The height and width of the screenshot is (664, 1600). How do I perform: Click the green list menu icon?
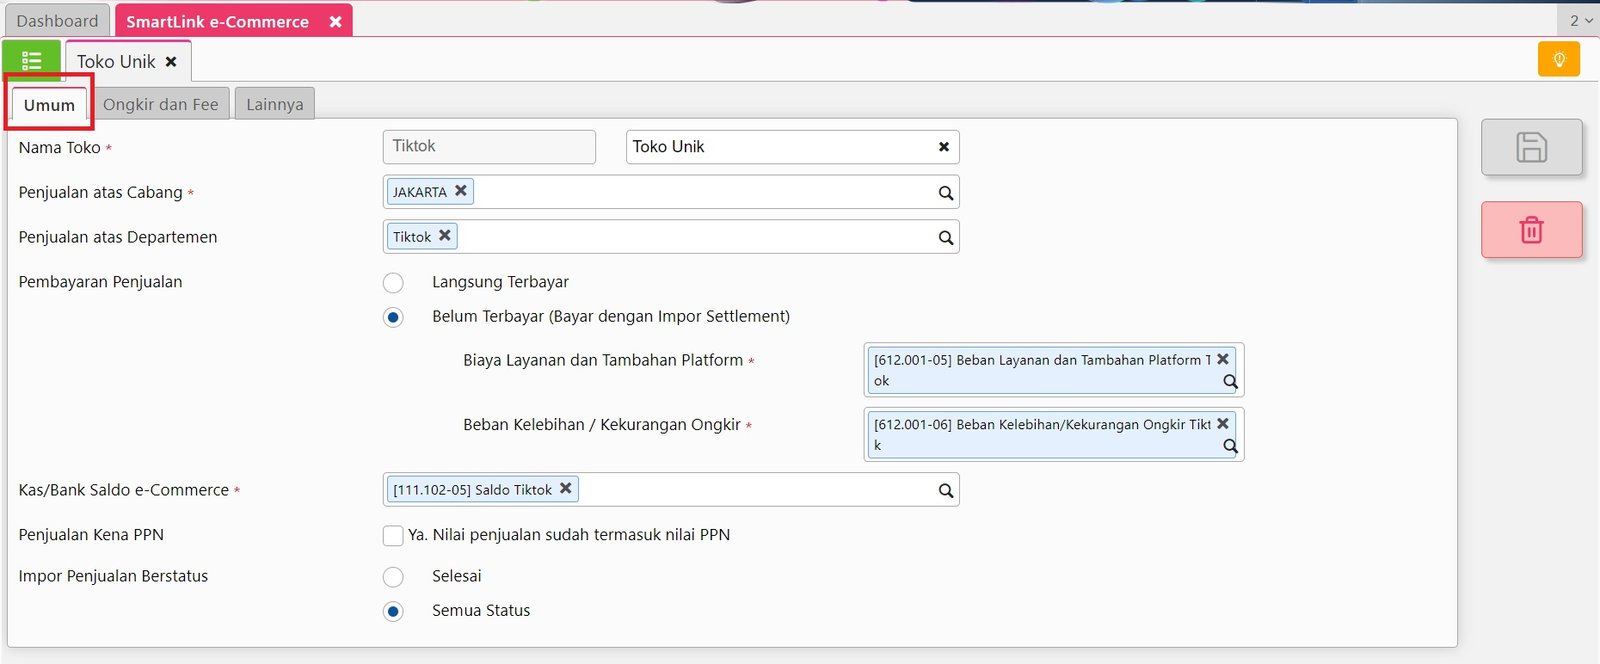coord(31,61)
